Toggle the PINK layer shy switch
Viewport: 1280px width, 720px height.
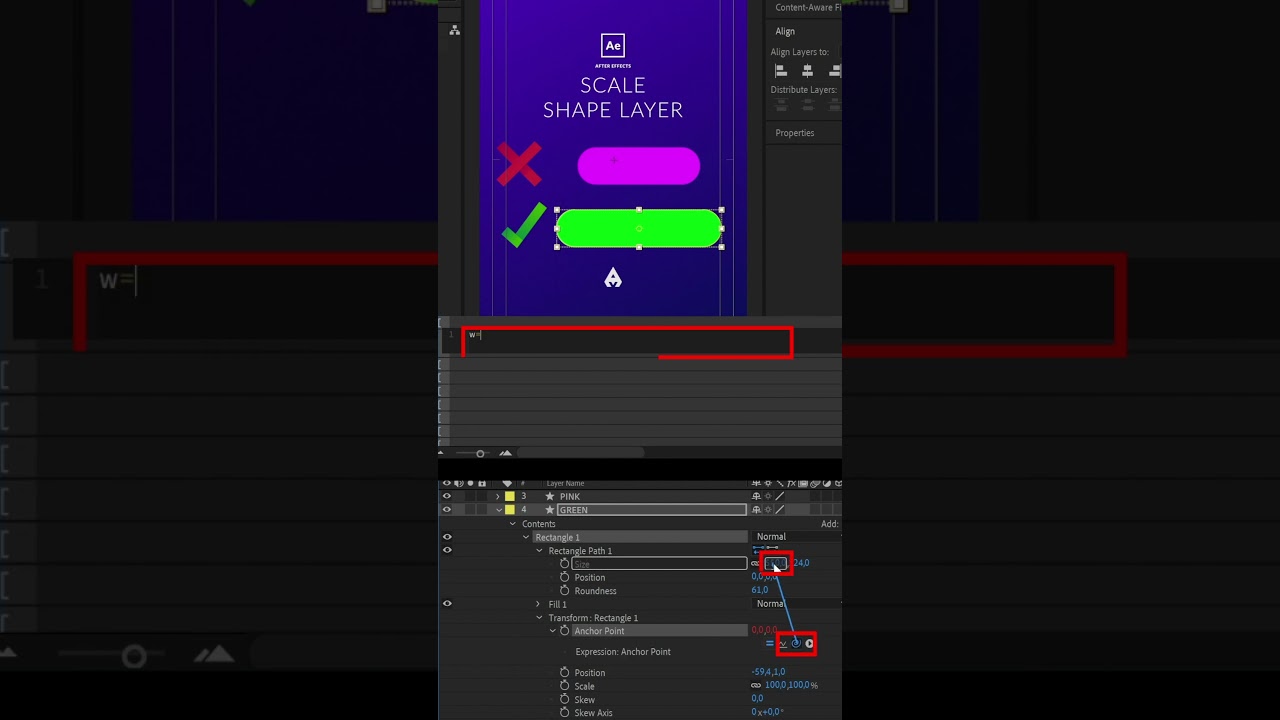756,496
